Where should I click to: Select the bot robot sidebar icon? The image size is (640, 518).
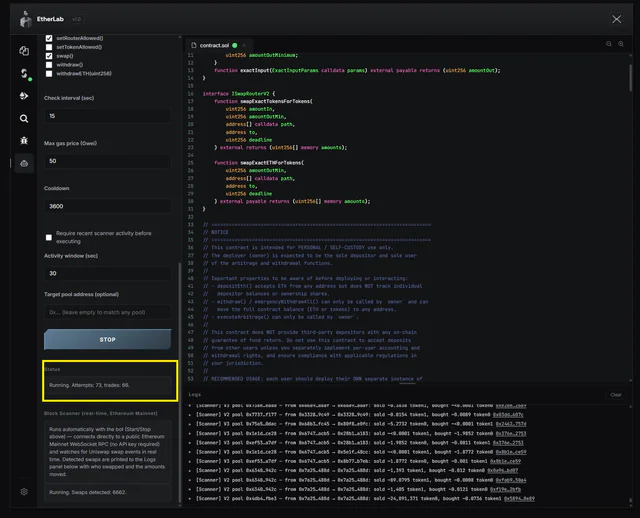pos(24,164)
